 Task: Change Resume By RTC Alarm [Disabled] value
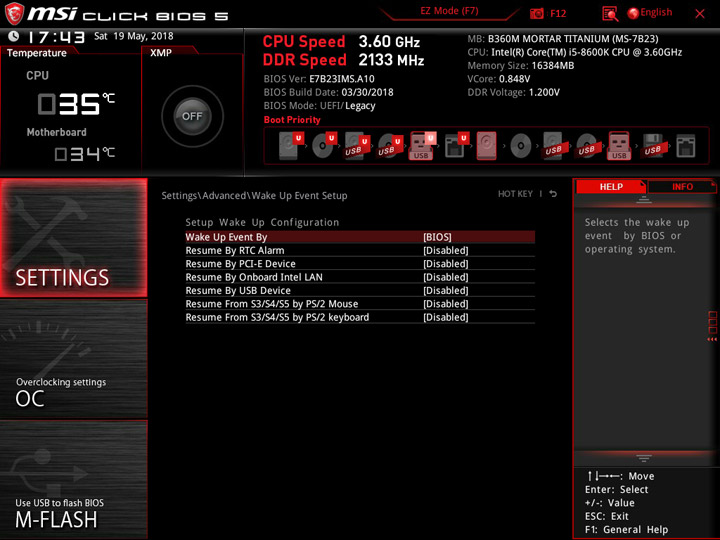[x=445, y=250]
